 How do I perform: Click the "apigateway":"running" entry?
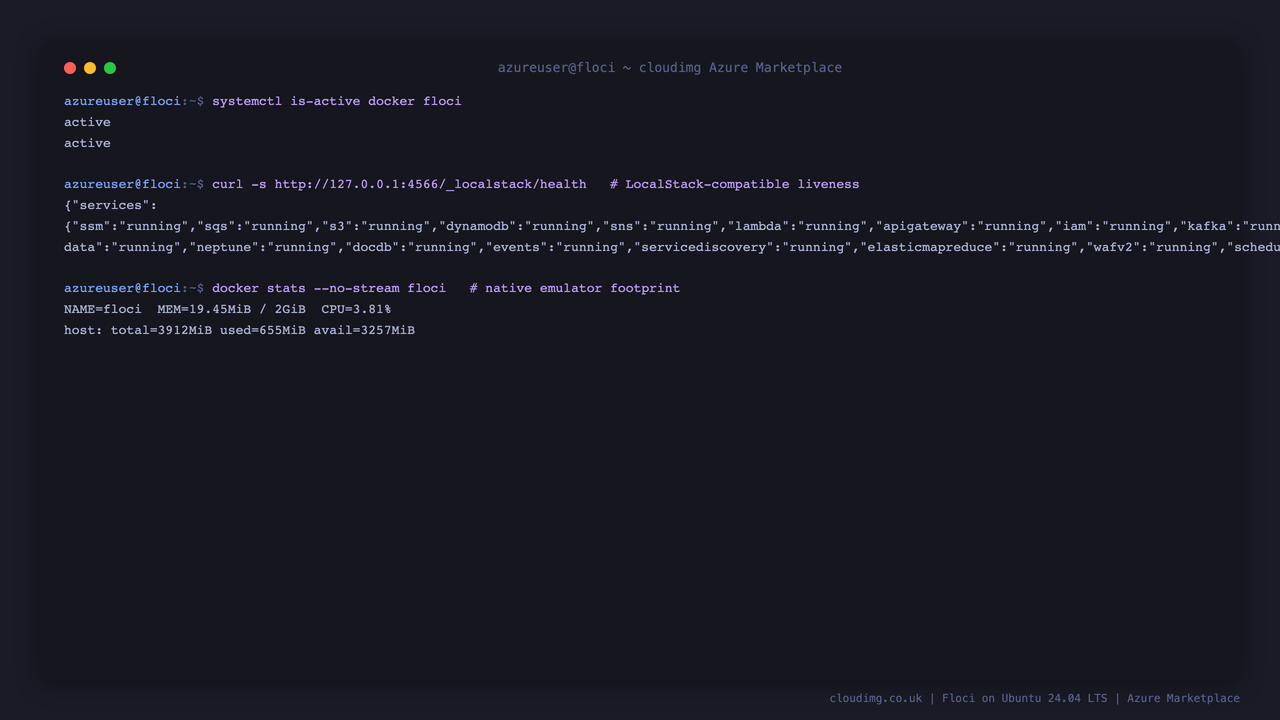(x=960, y=226)
